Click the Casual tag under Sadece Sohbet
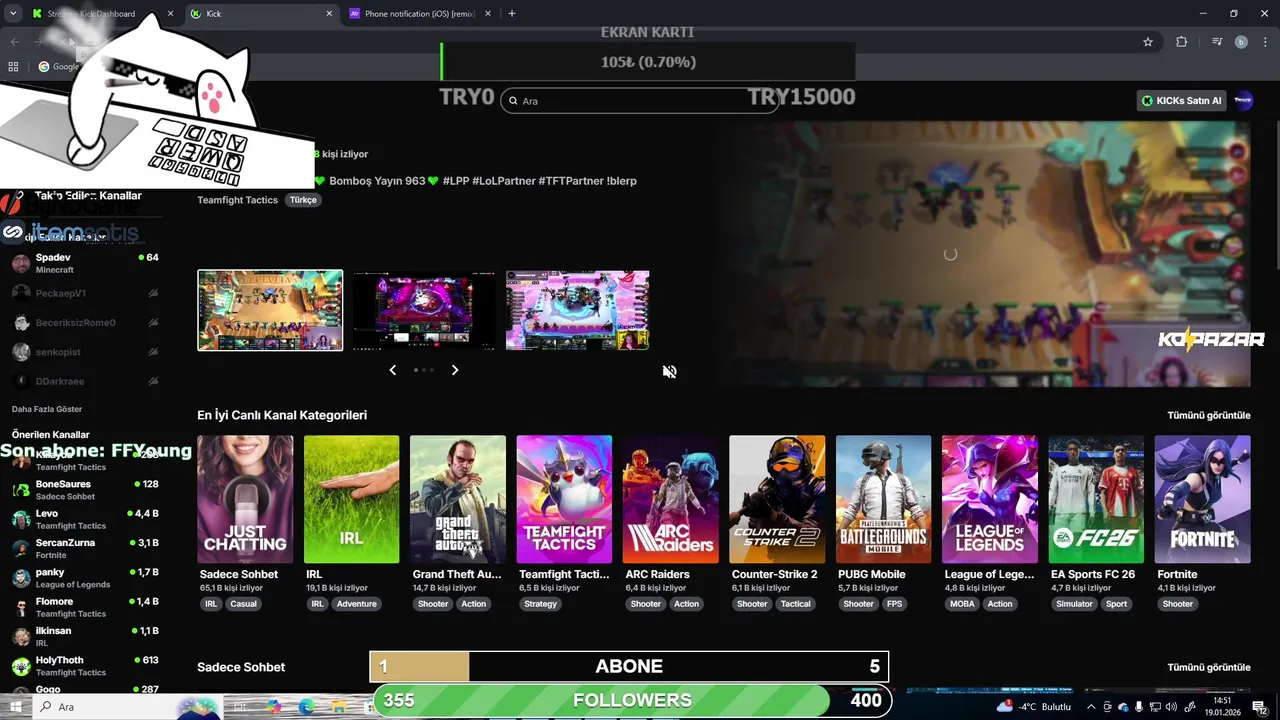 [x=243, y=604]
